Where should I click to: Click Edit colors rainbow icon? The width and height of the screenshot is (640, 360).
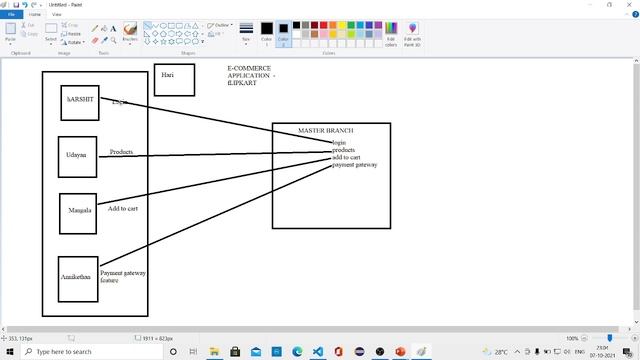[x=391, y=28]
